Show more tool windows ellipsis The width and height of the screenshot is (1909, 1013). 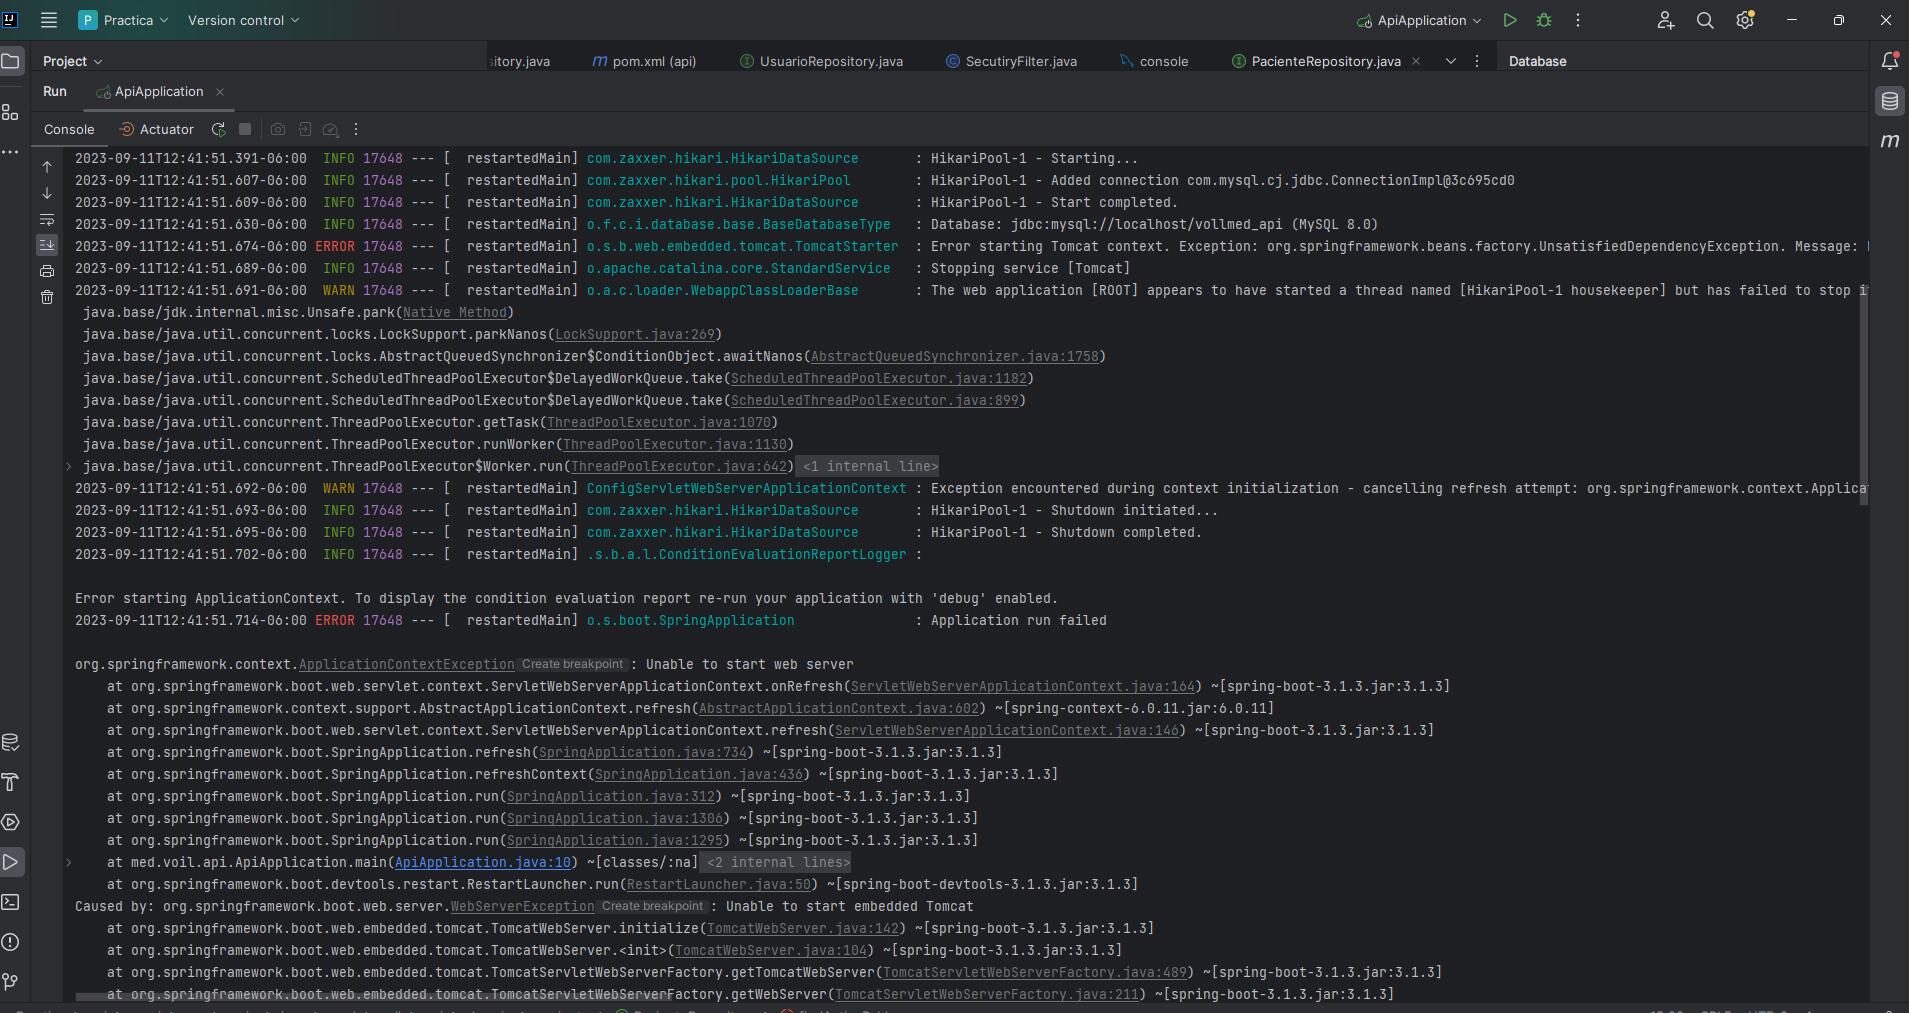coord(10,152)
